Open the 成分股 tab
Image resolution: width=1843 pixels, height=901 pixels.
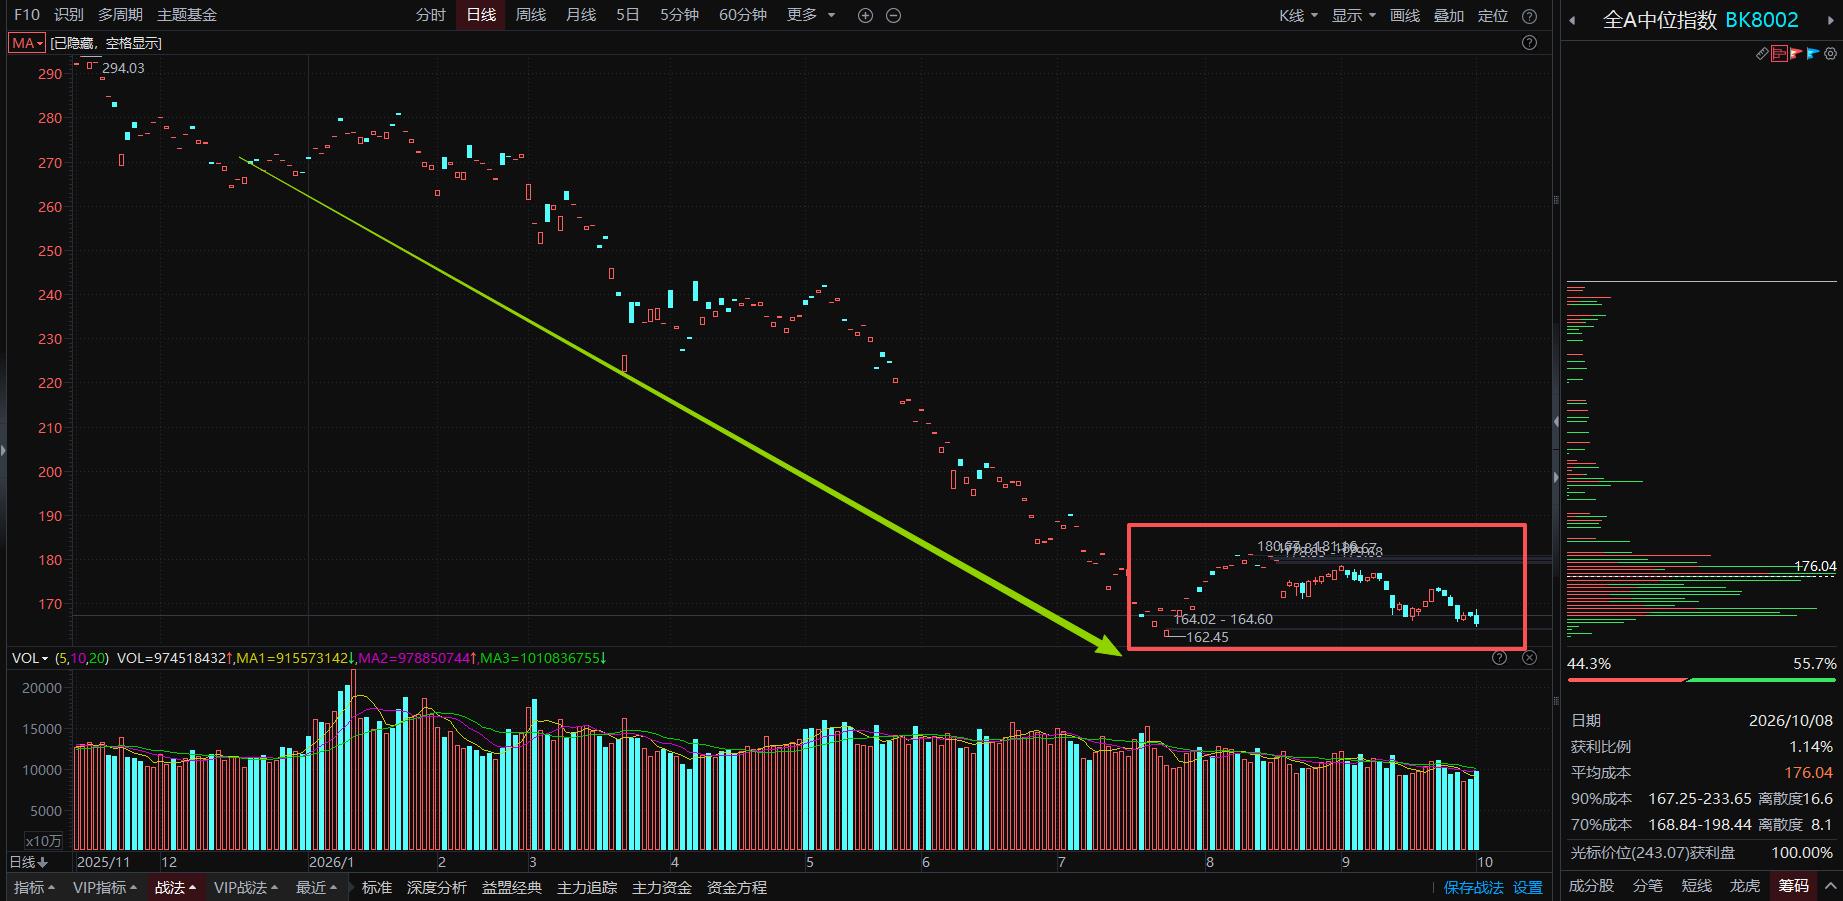coord(1591,886)
